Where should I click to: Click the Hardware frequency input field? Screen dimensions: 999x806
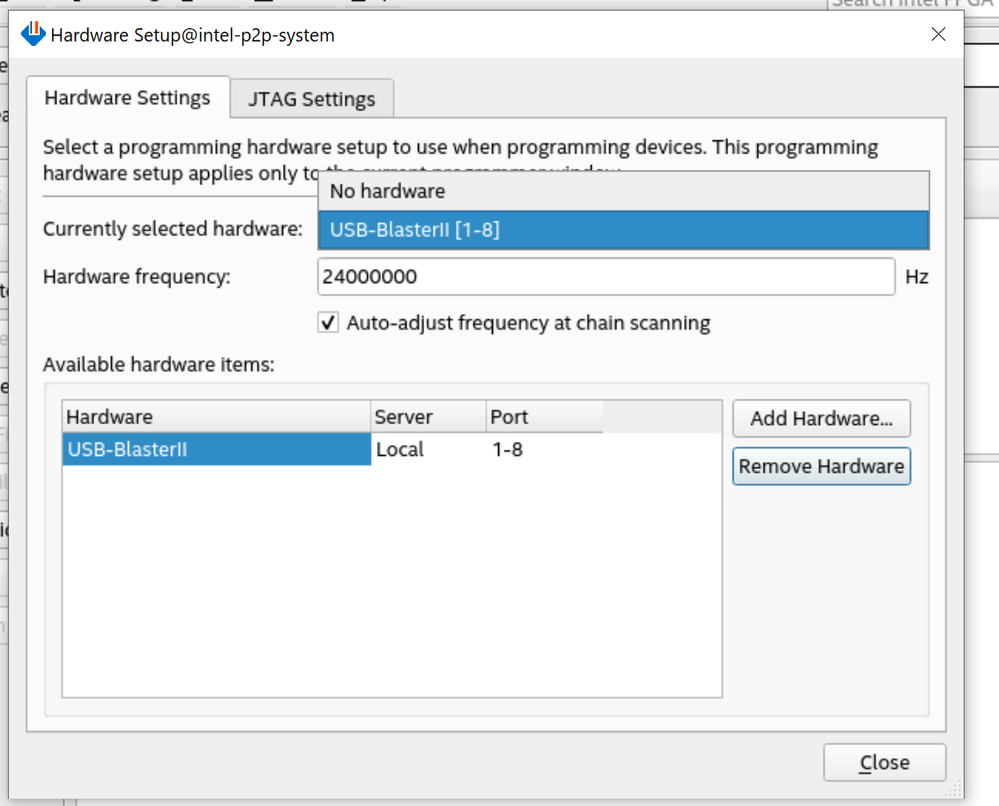(x=606, y=277)
